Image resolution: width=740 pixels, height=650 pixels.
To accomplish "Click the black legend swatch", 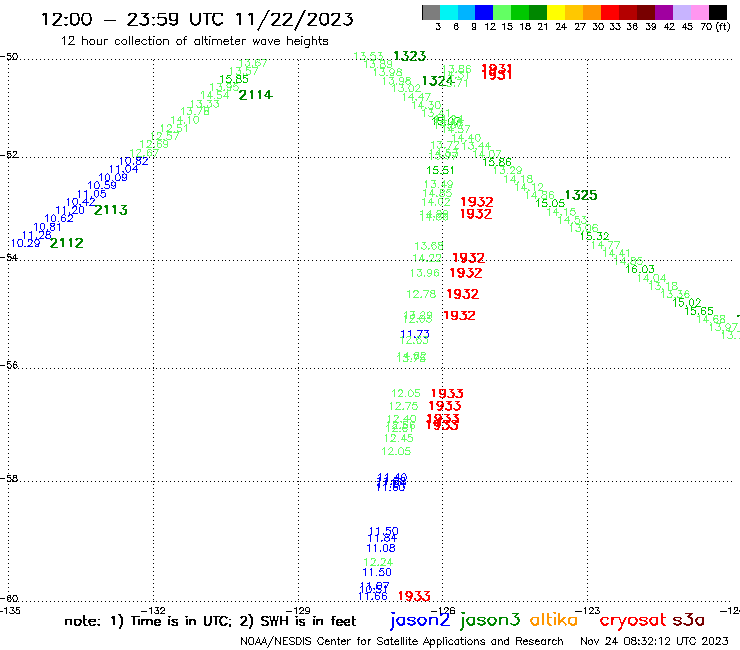I will coord(717,12).
